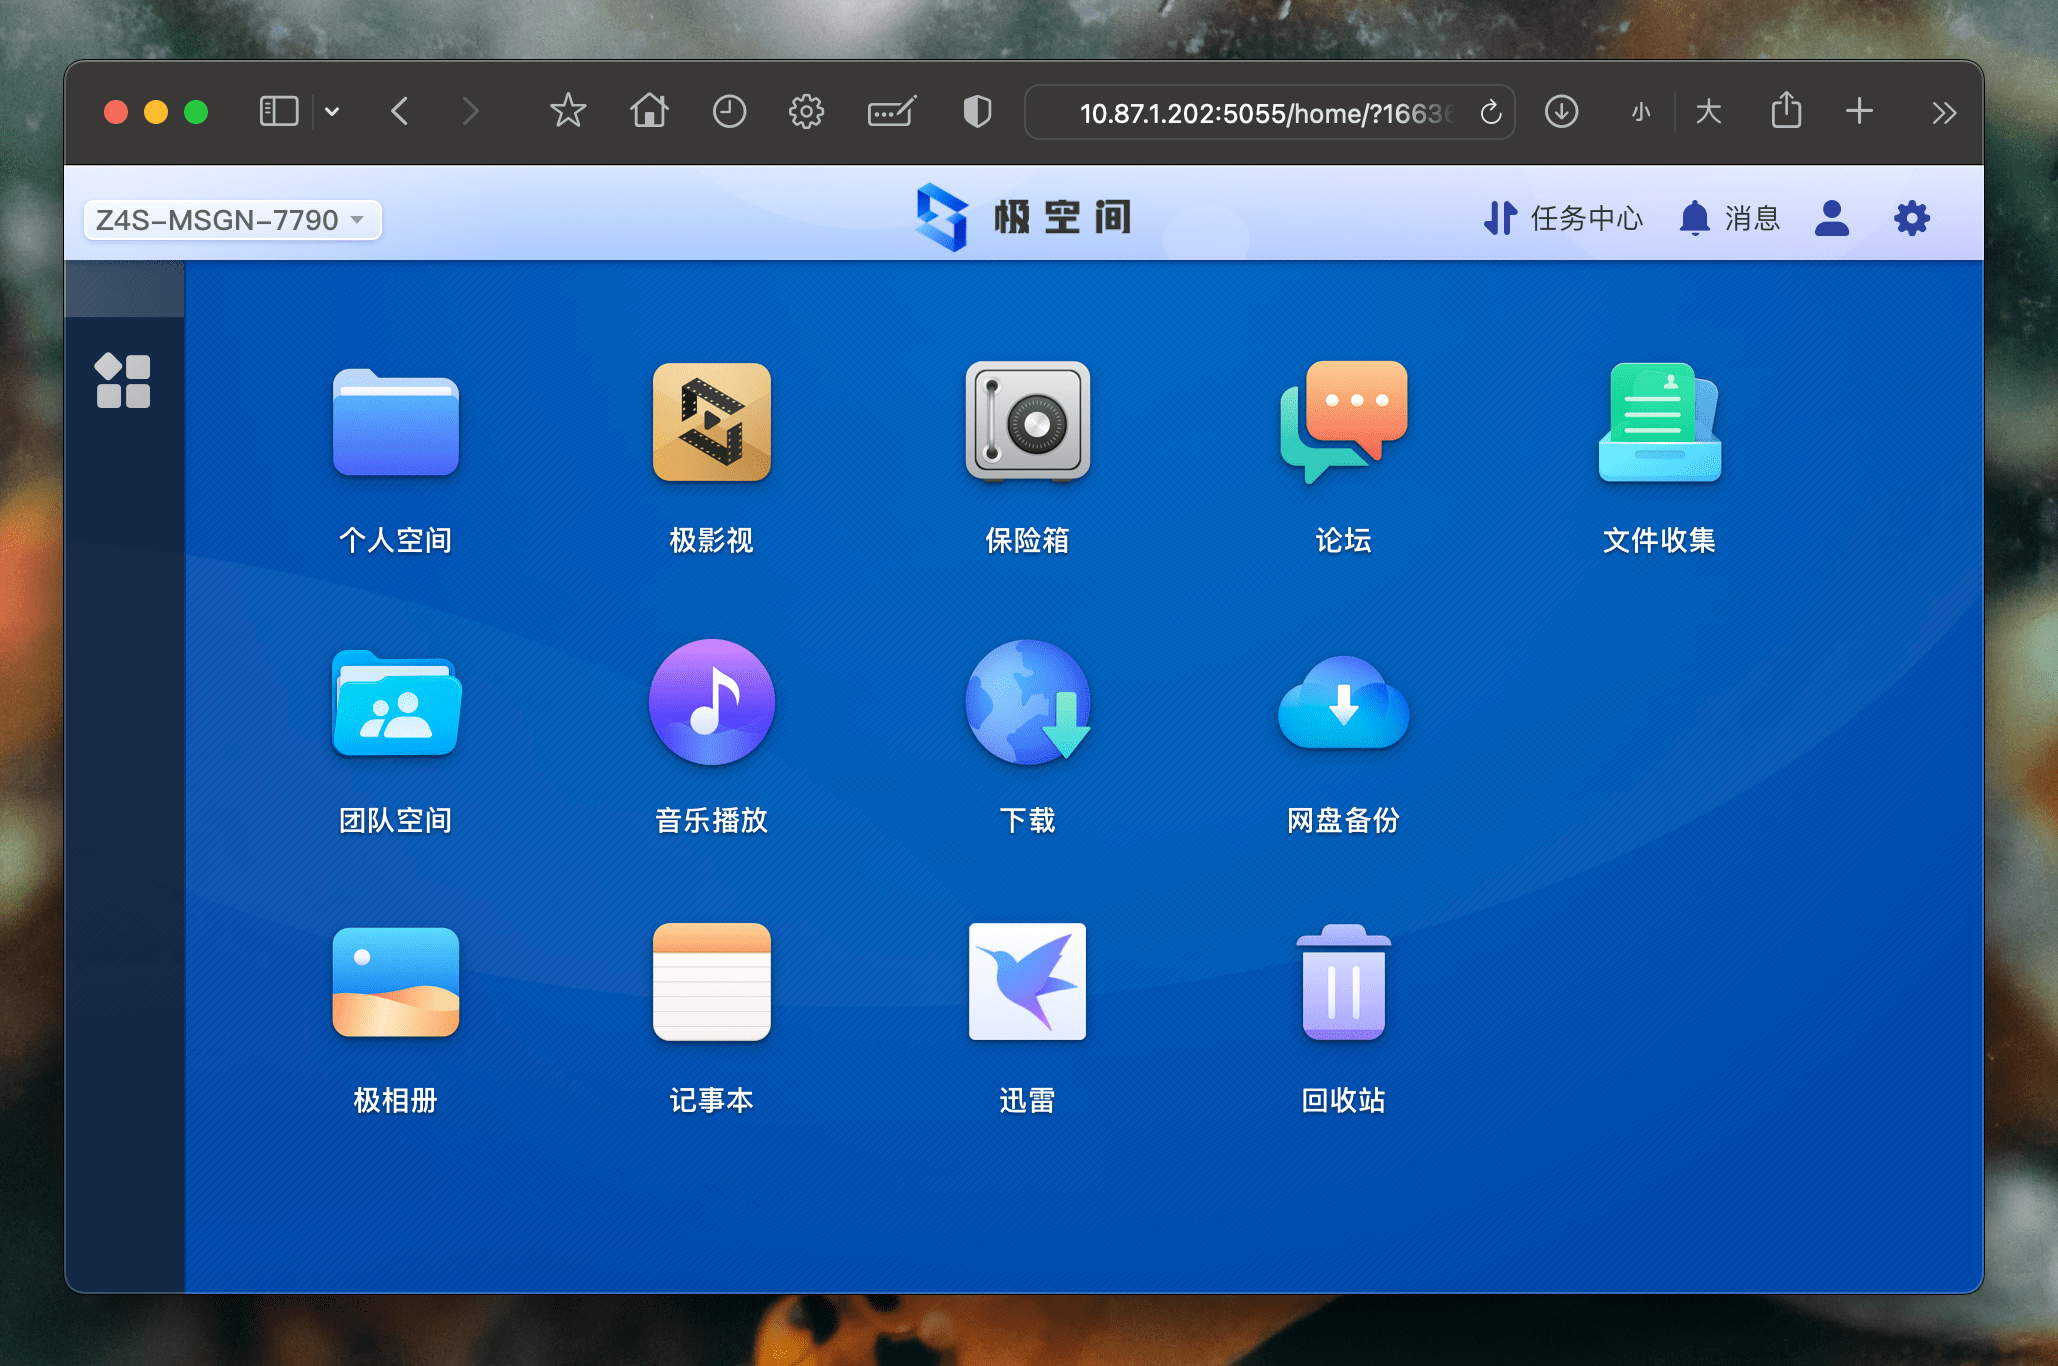The image size is (2058, 1366).
Task: Launch the 迅雷 Thunder app
Action: click(1027, 982)
